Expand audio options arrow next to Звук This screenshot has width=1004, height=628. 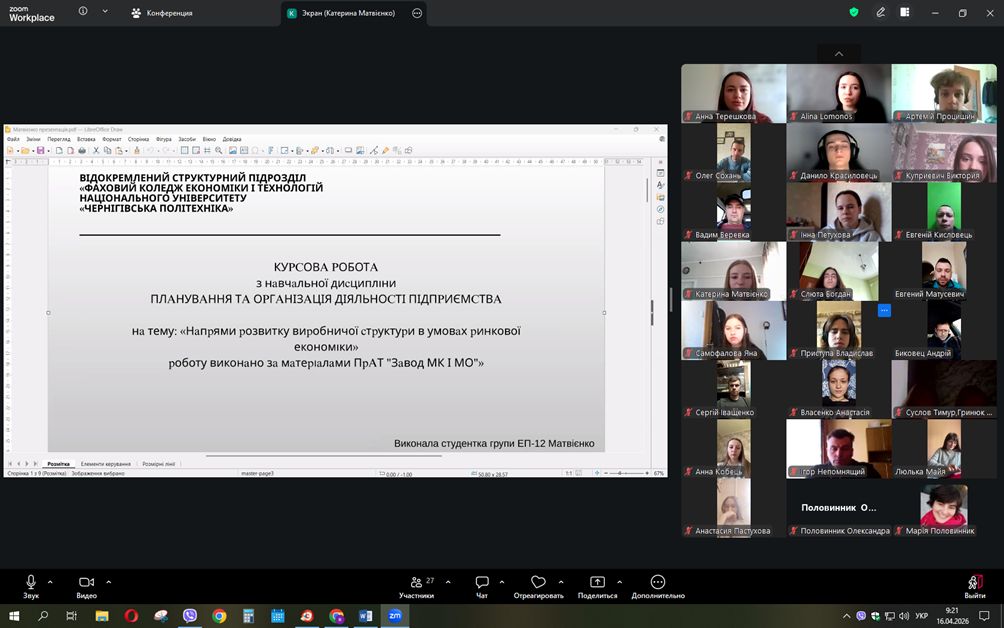(x=53, y=581)
